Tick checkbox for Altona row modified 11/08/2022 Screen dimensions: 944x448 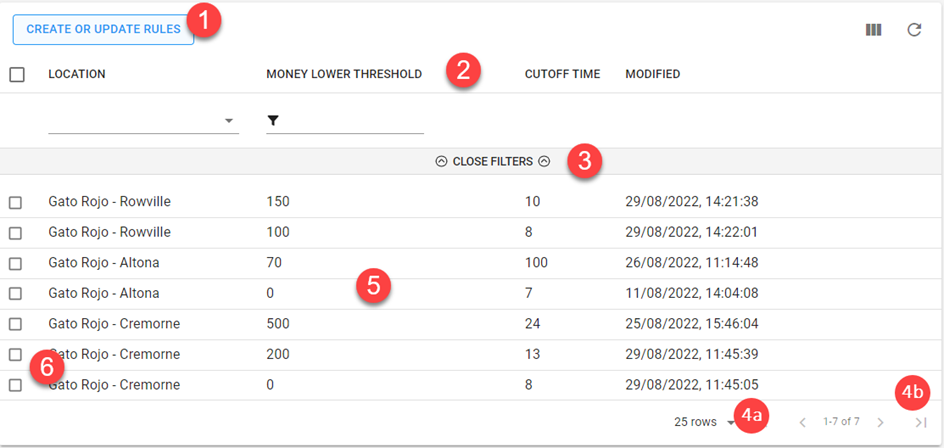click(x=16, y=294)
